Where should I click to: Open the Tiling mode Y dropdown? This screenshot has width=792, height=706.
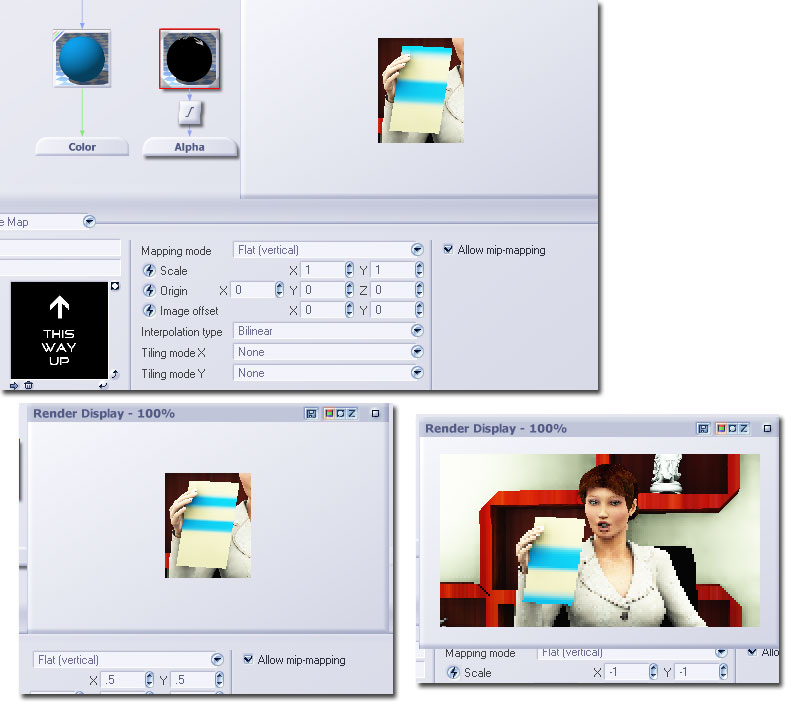click(x=328, y=373)
